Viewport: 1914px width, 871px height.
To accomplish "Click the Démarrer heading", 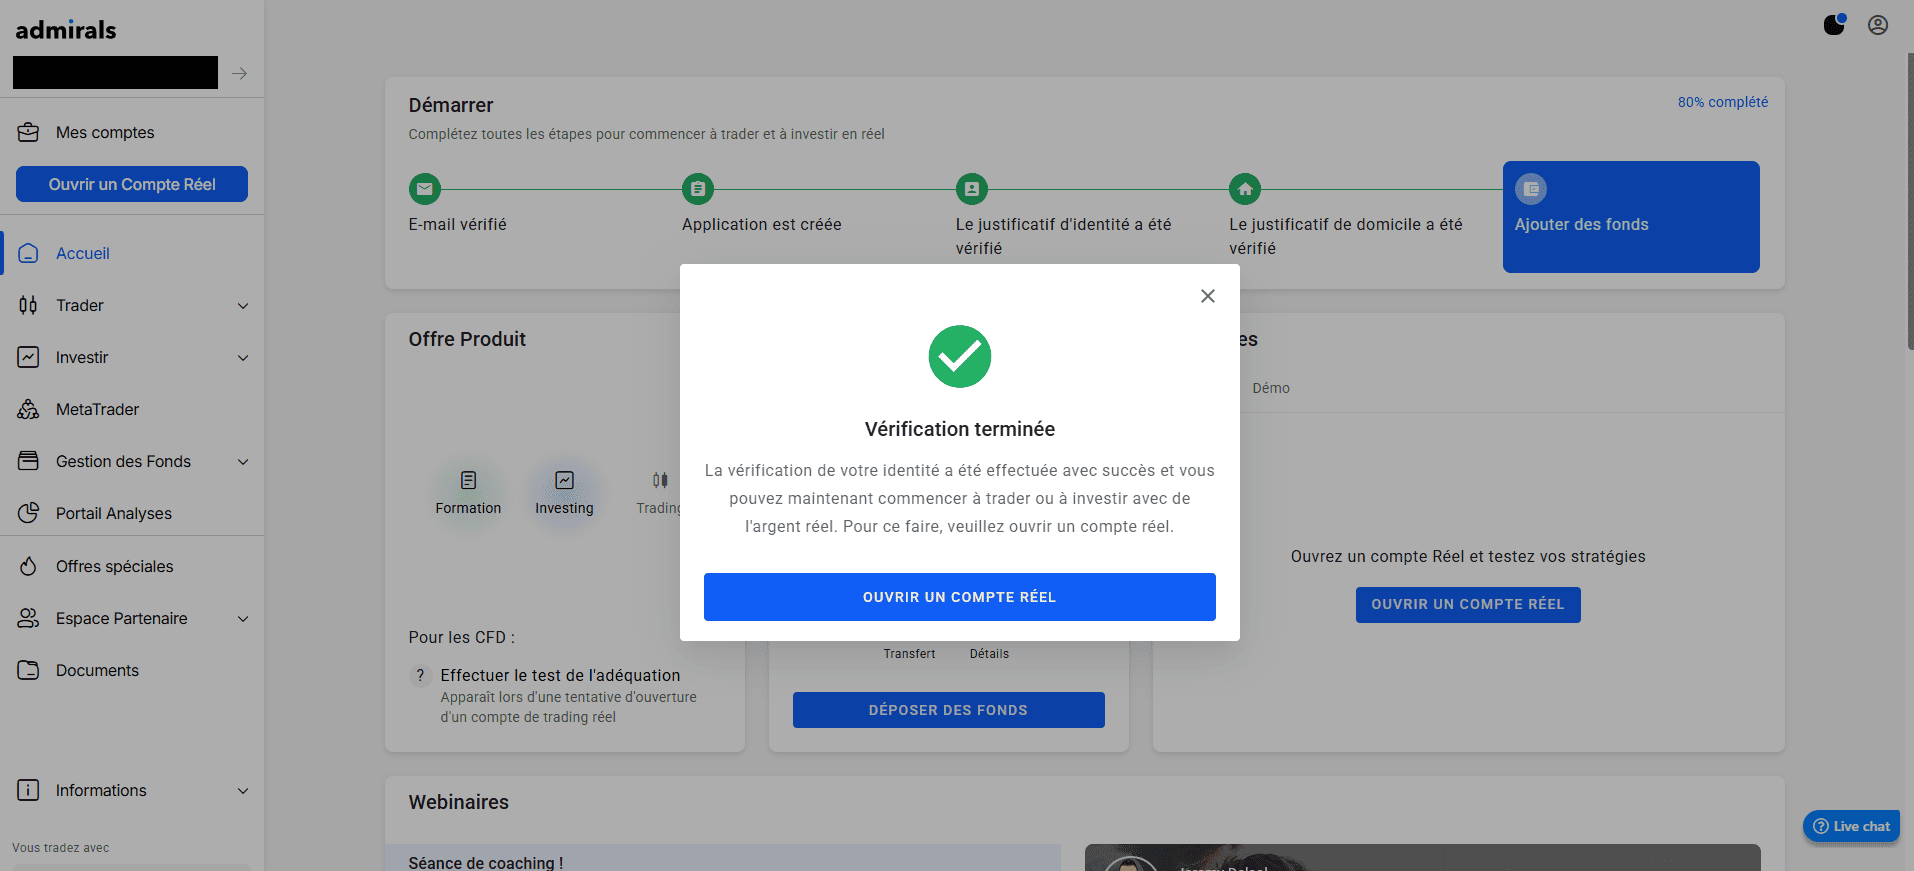I will coord(451,105).
